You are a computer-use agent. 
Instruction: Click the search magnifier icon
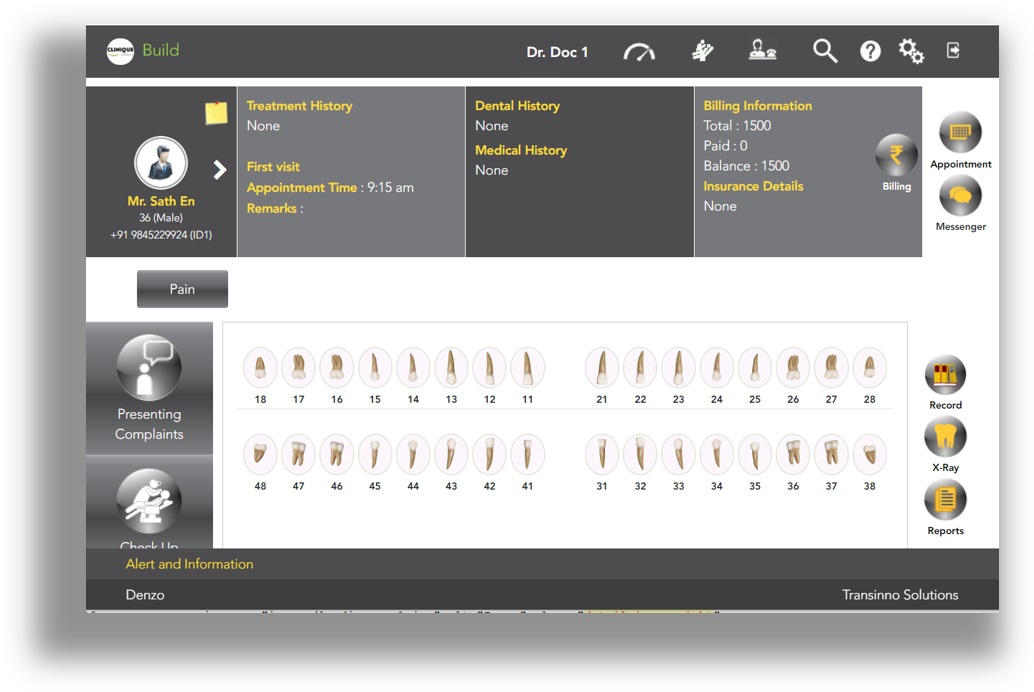(824, 51)
